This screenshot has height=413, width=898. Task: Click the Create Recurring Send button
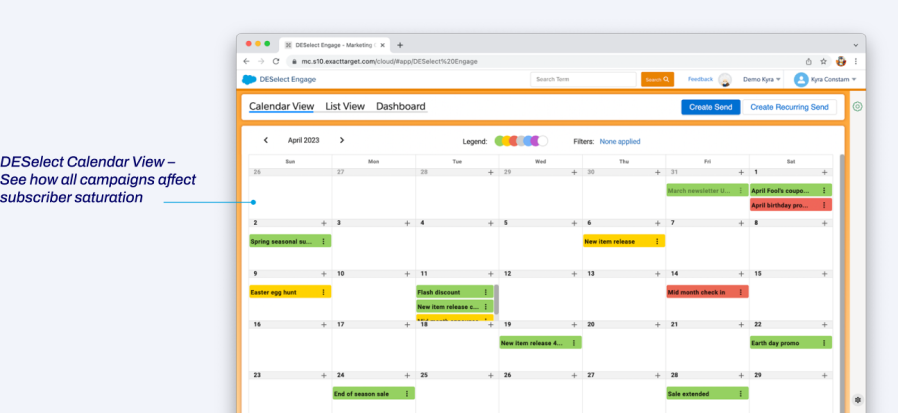(789, 107)
